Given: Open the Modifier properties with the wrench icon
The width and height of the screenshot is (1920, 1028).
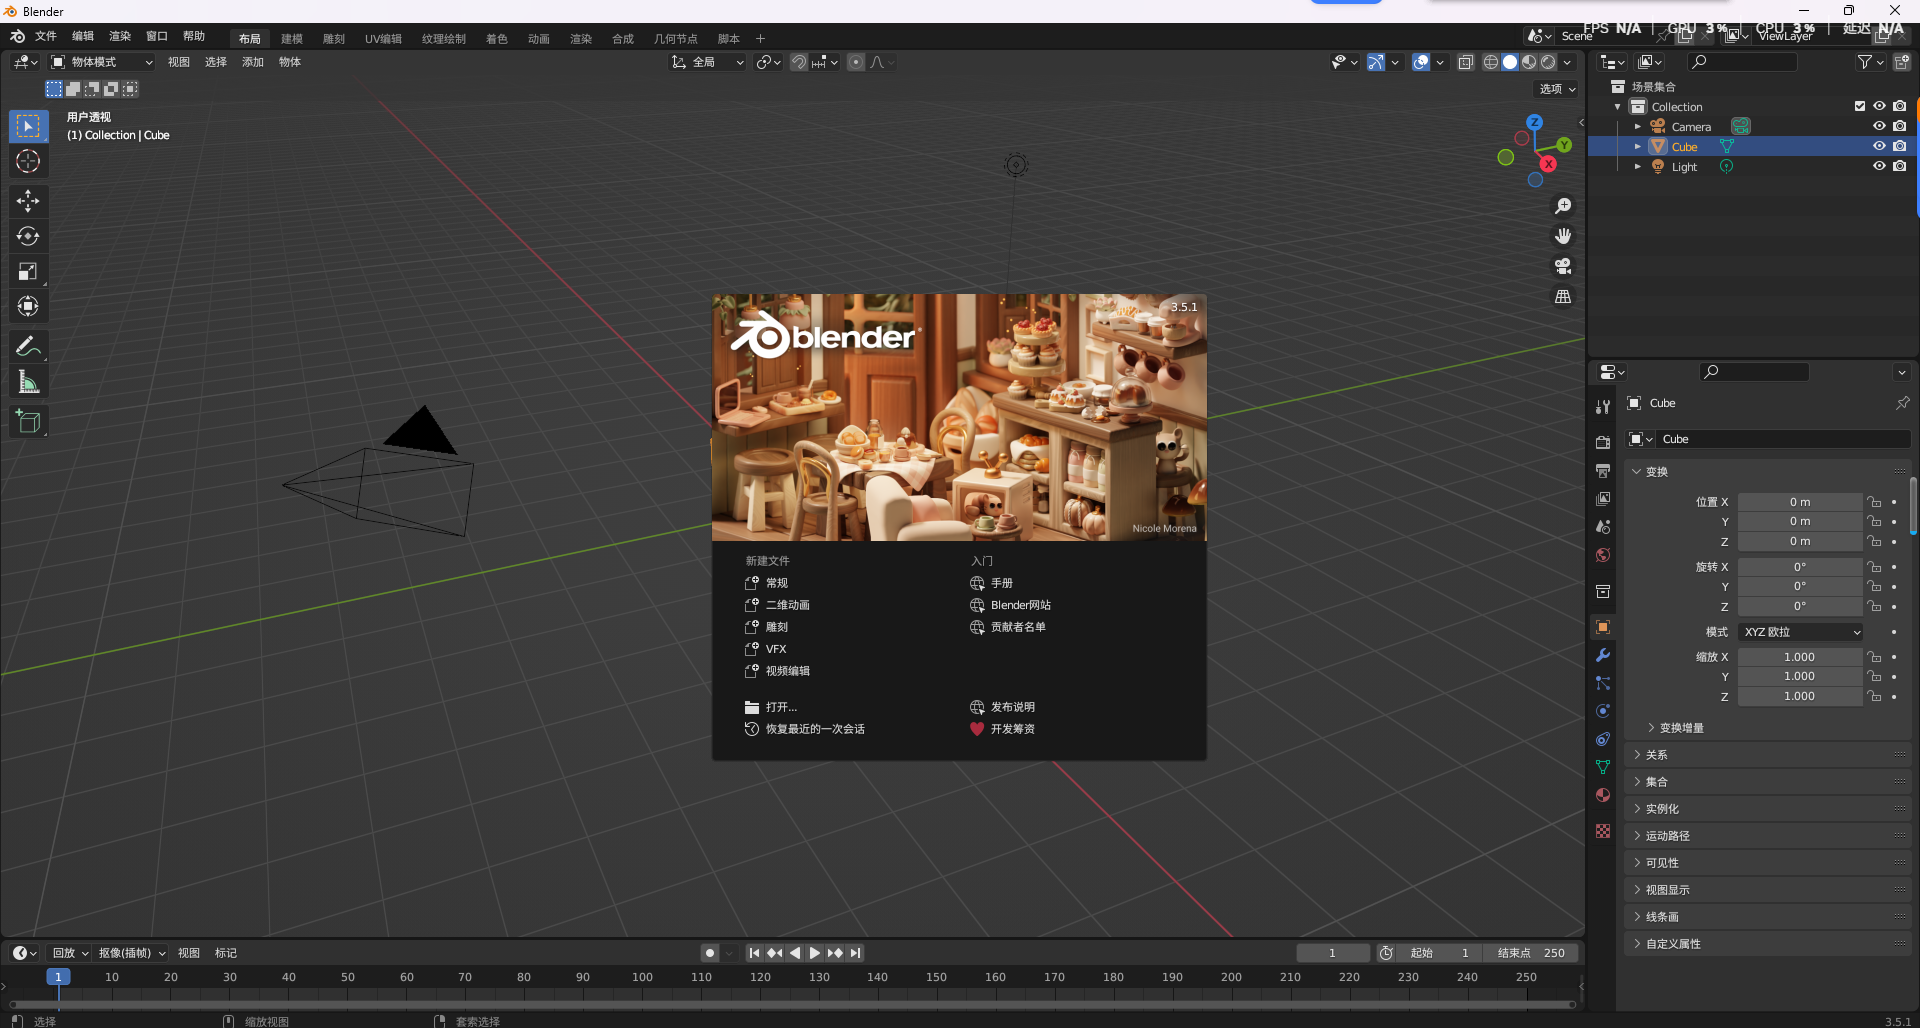Looking at the screenshot, I should 1602,655.
